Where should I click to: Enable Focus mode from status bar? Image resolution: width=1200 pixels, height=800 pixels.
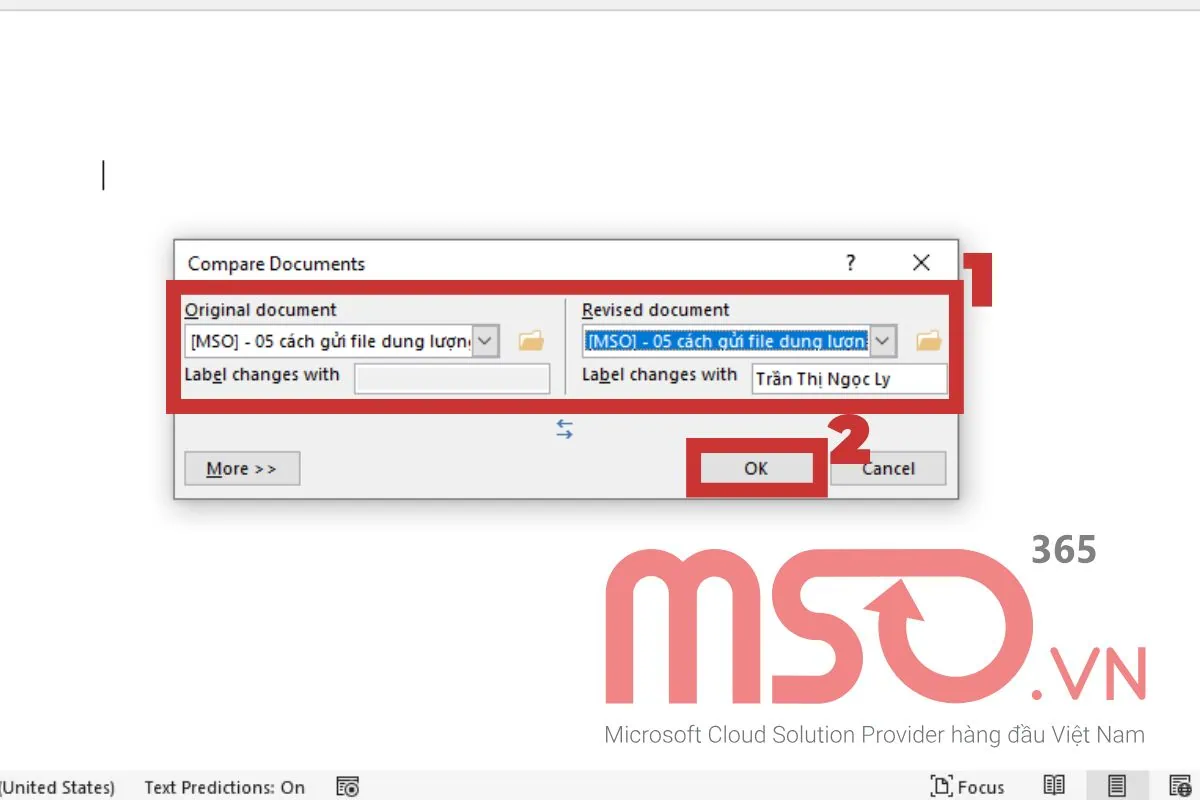(x=967, y=786)
